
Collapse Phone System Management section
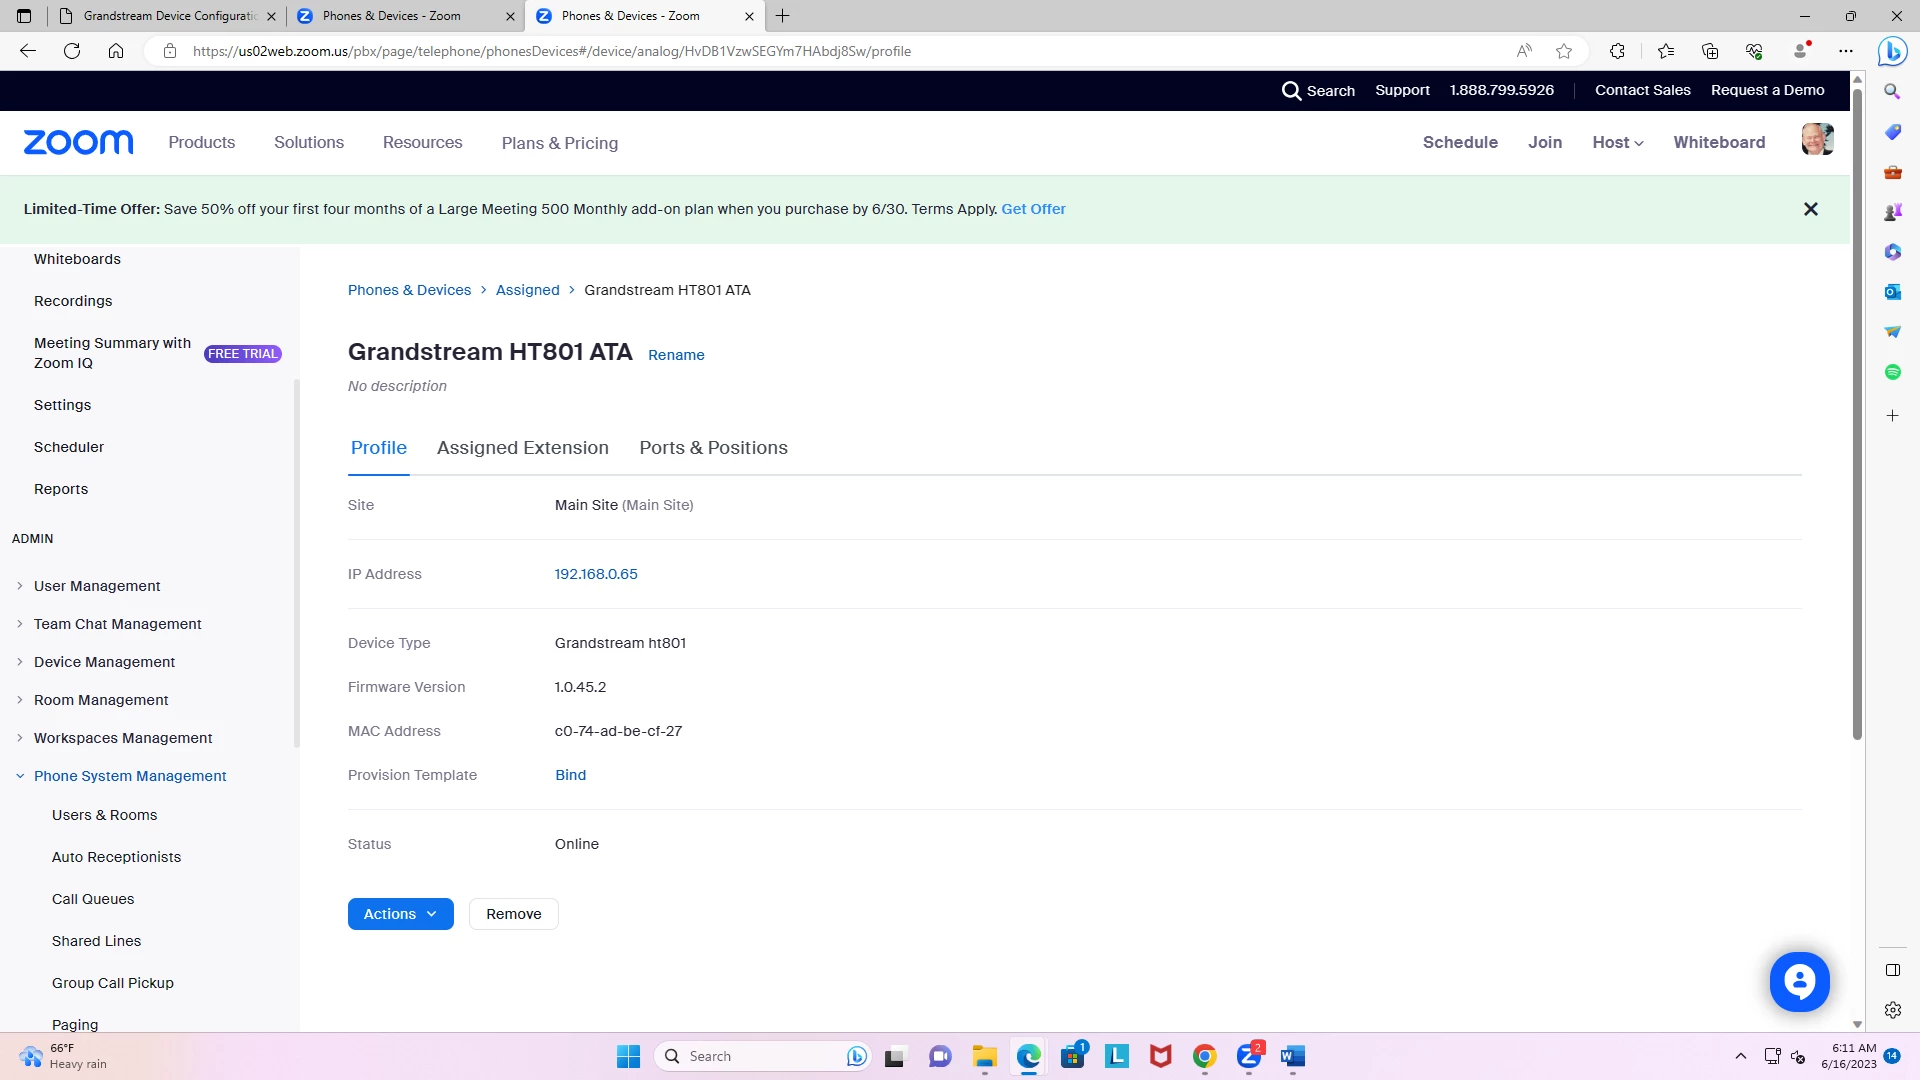130,776
